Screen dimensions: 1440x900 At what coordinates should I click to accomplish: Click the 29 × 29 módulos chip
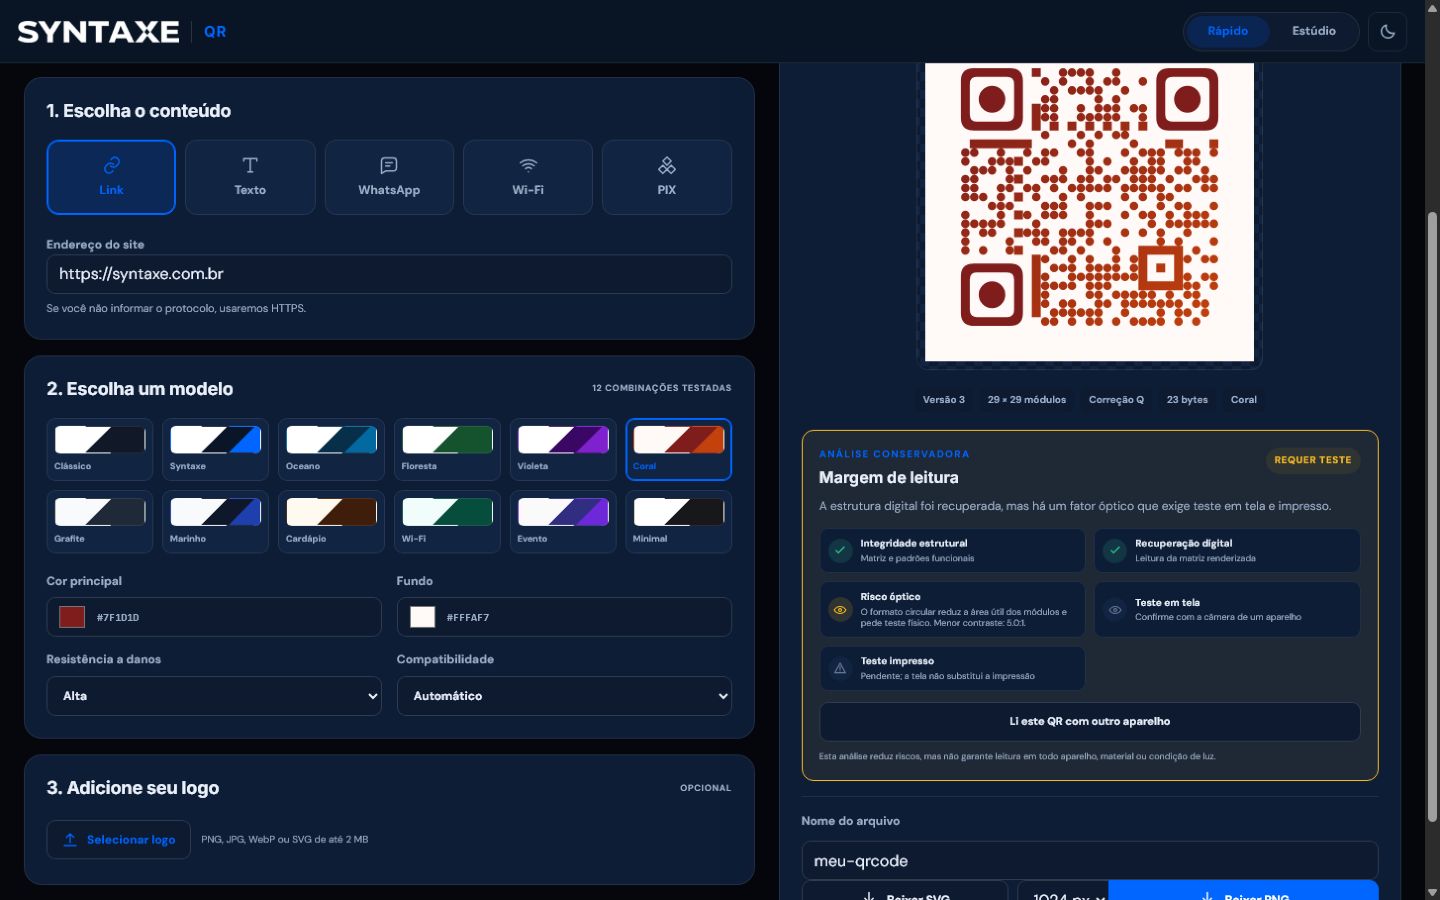pyautogui.click(x=1027, y=400)
